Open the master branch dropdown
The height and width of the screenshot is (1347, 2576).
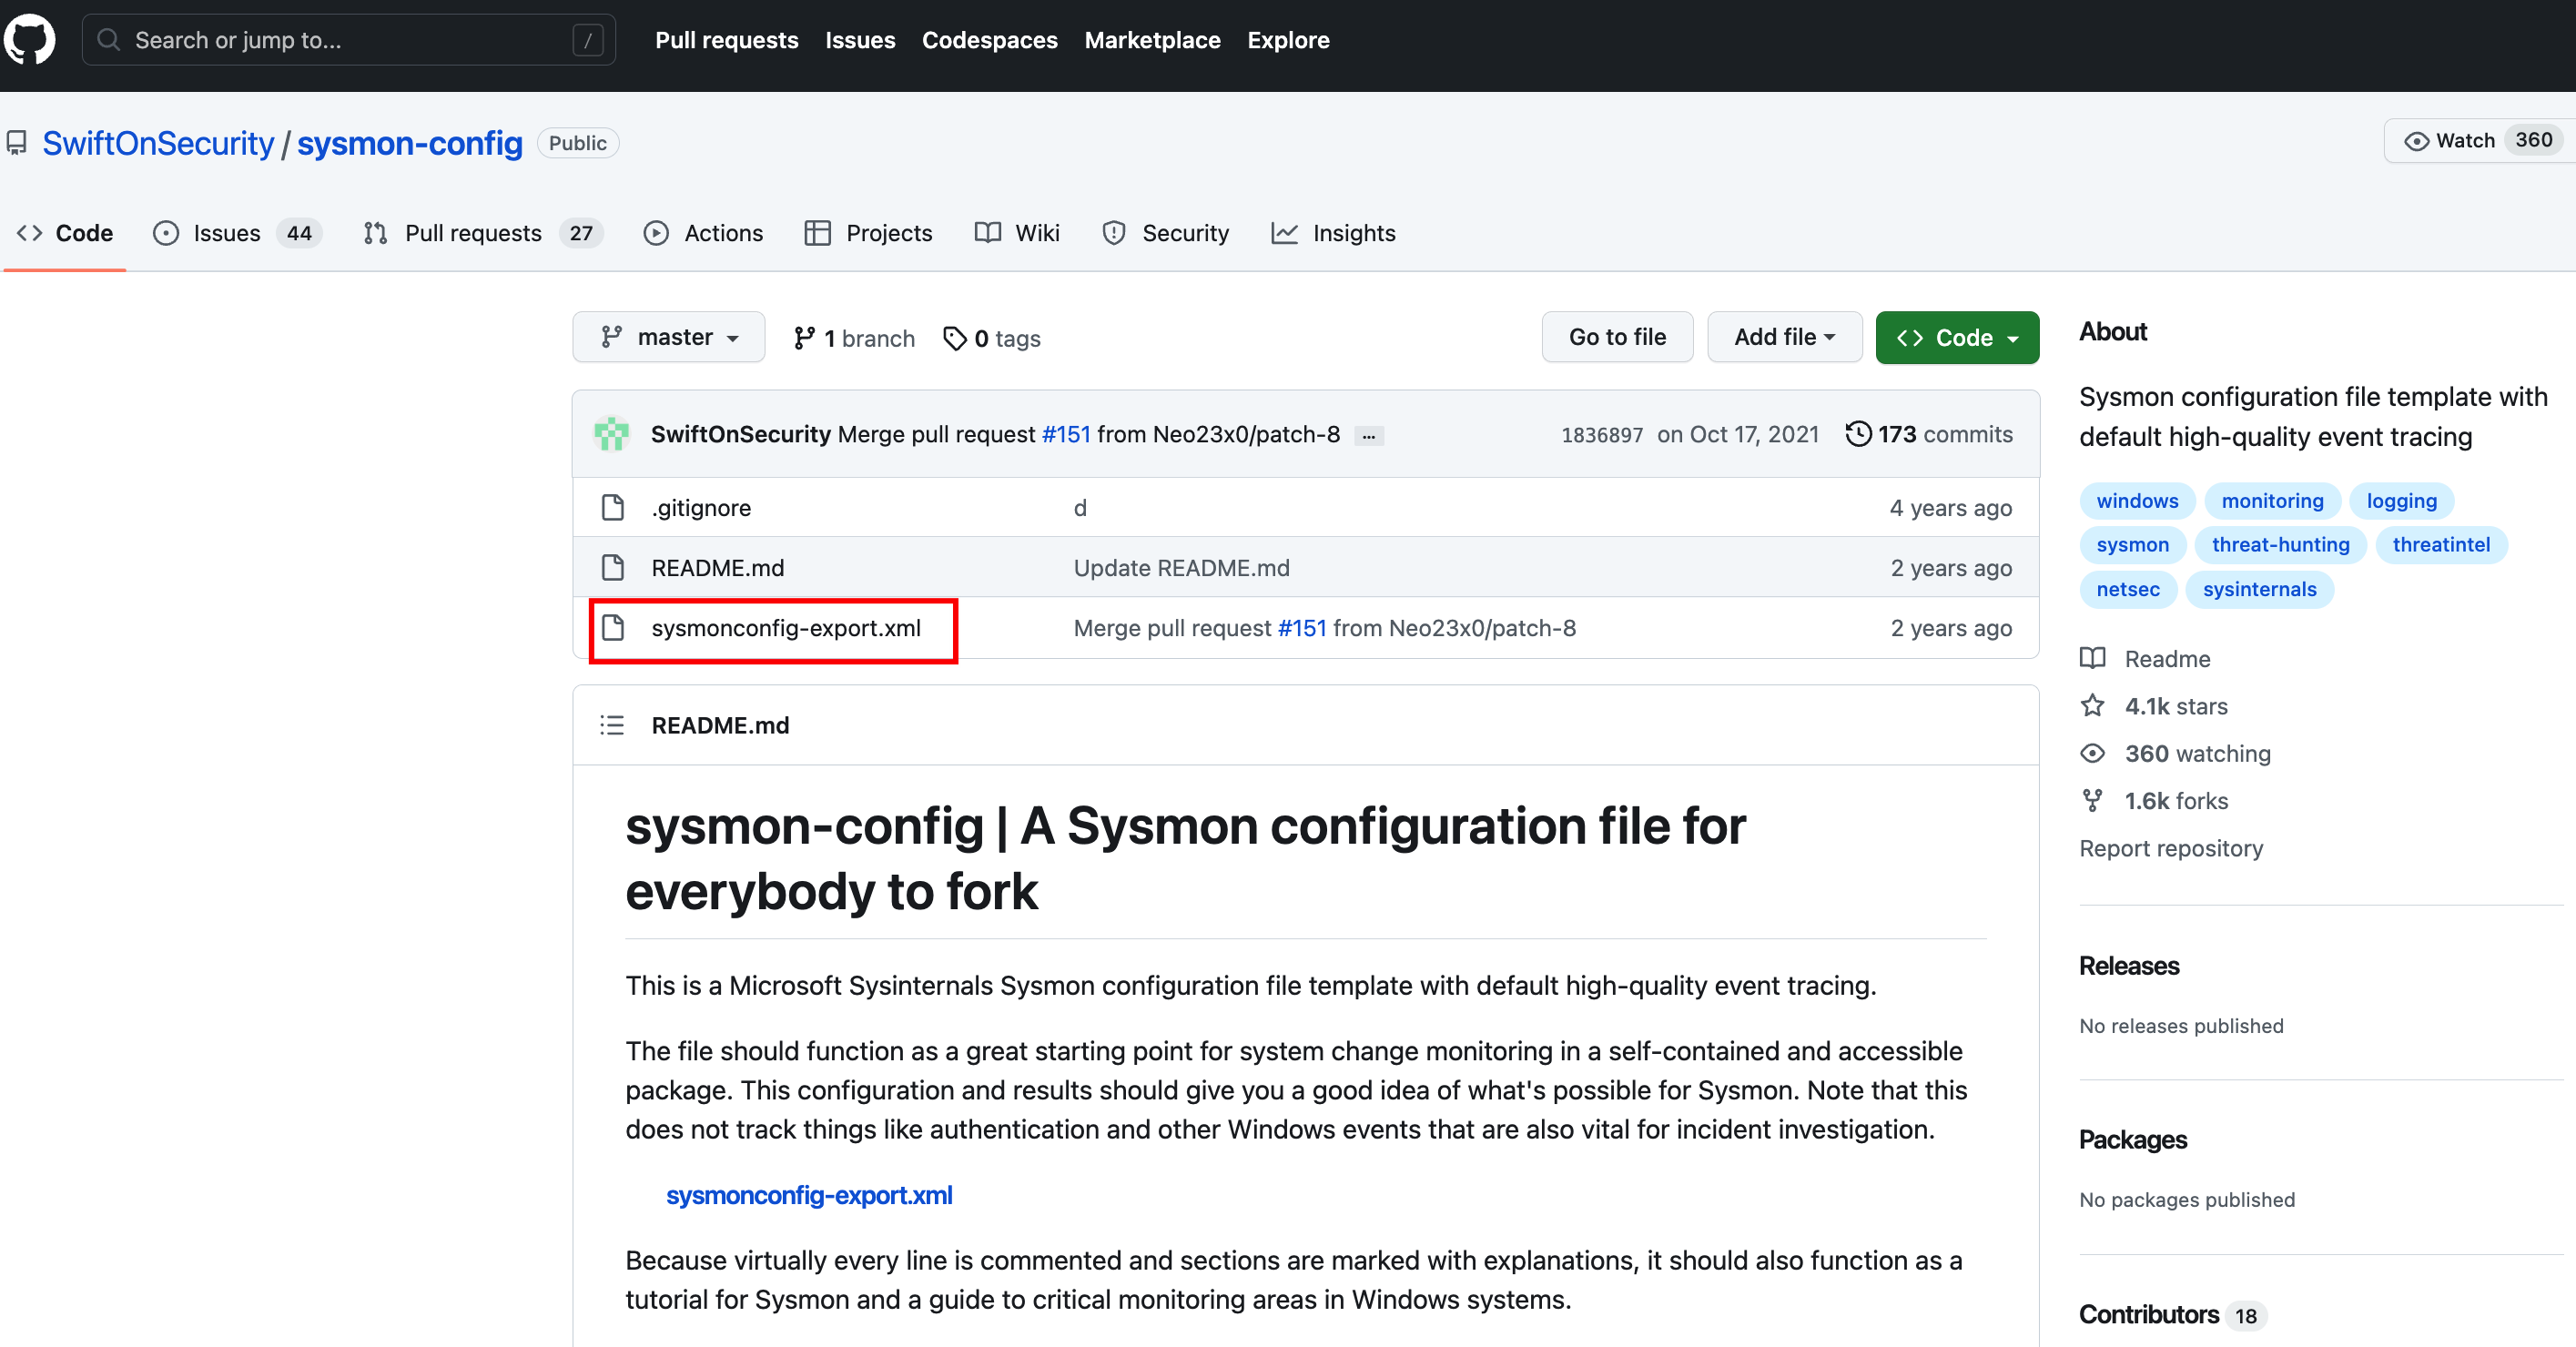click(x=669, y=337)
